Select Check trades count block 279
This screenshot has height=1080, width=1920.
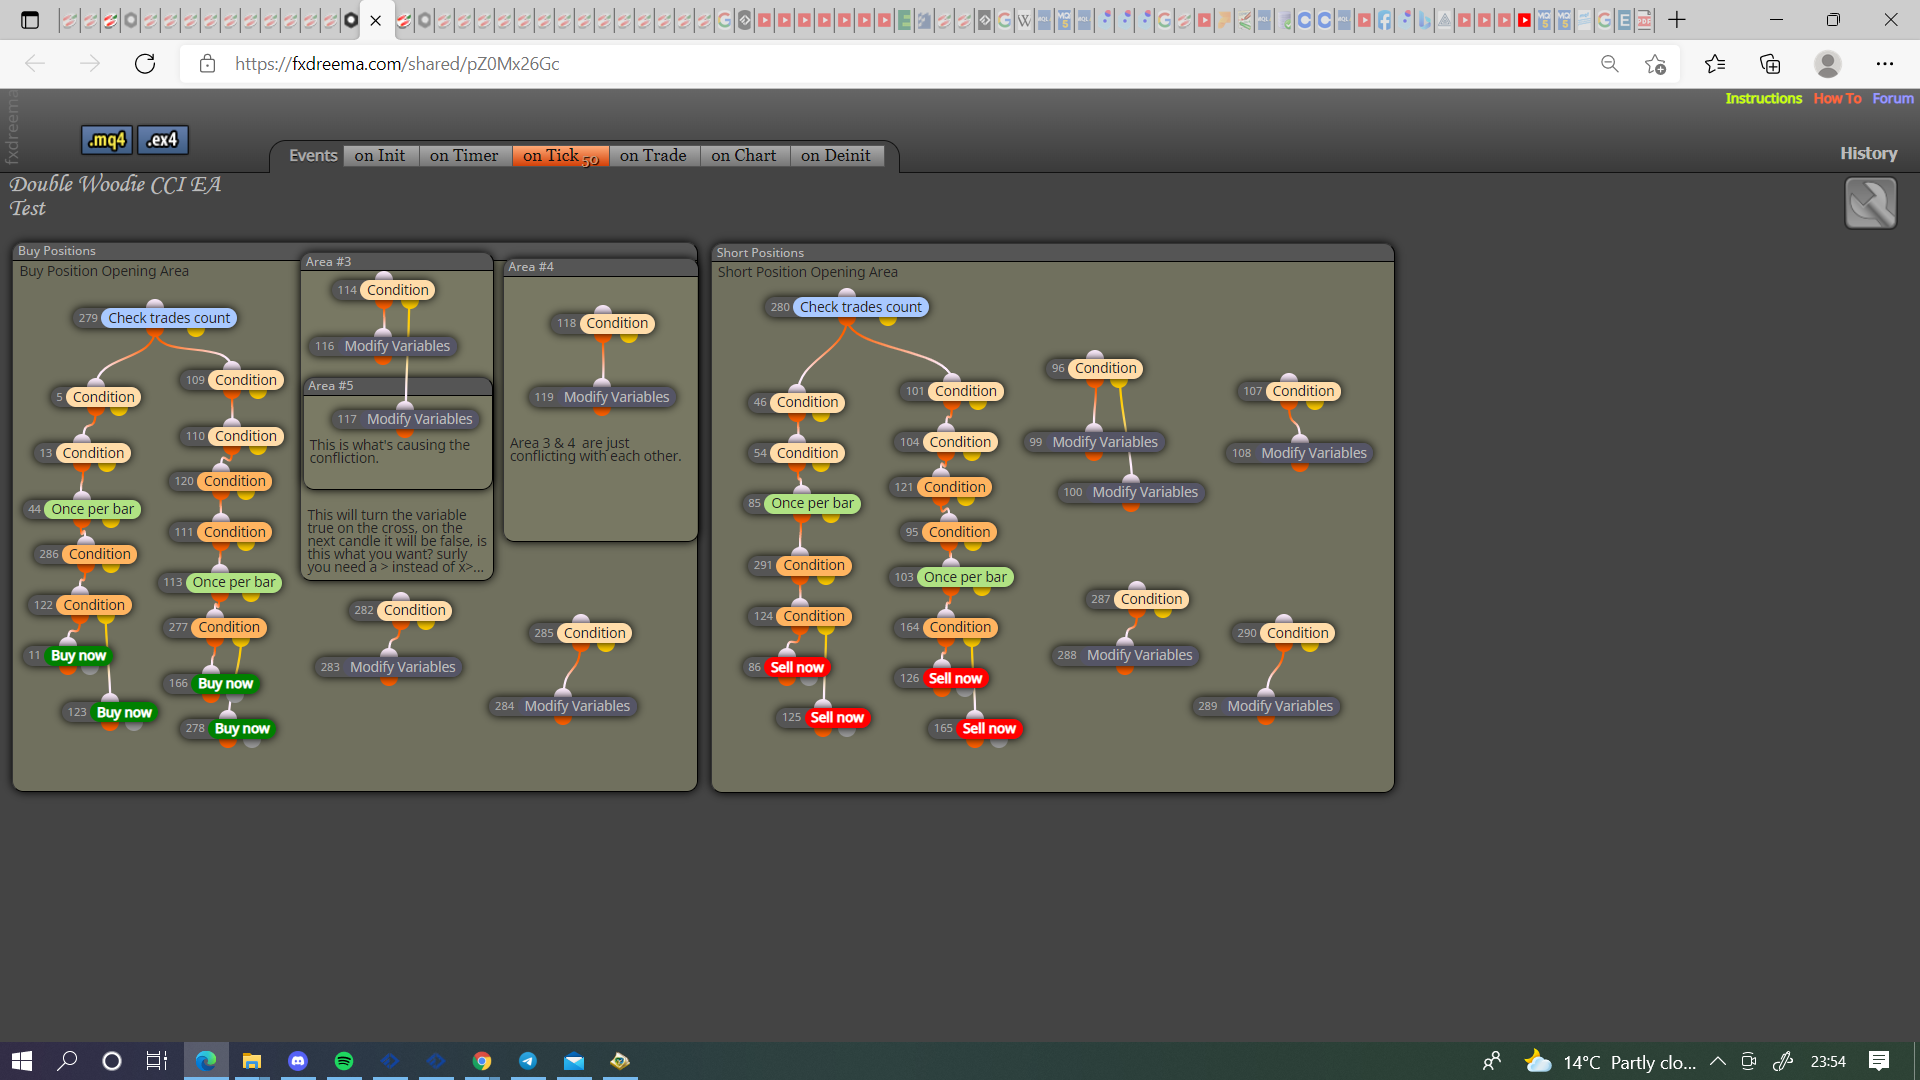point(155,318)
